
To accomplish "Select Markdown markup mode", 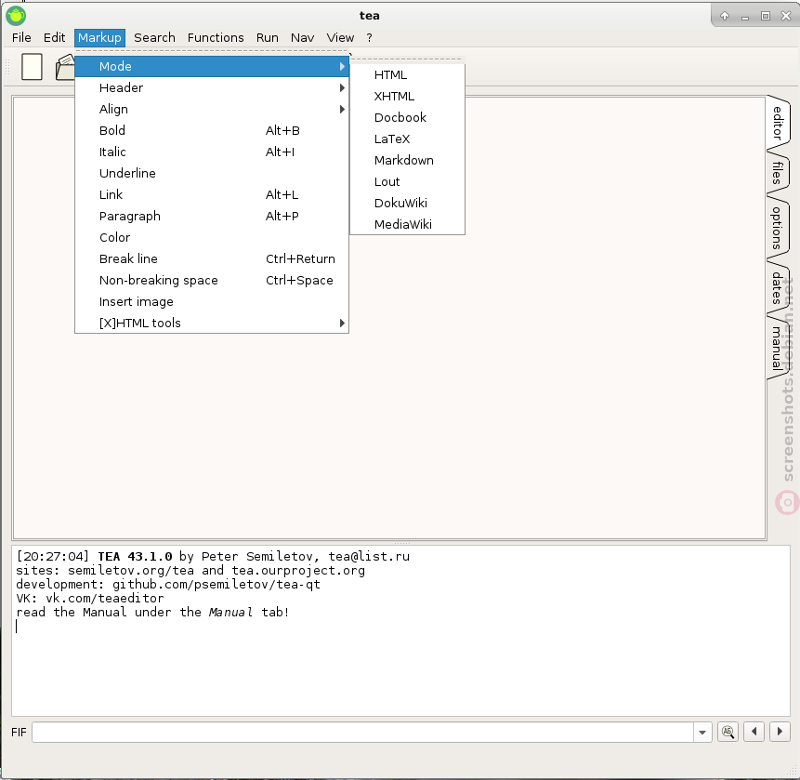I will tap(407, 161).
